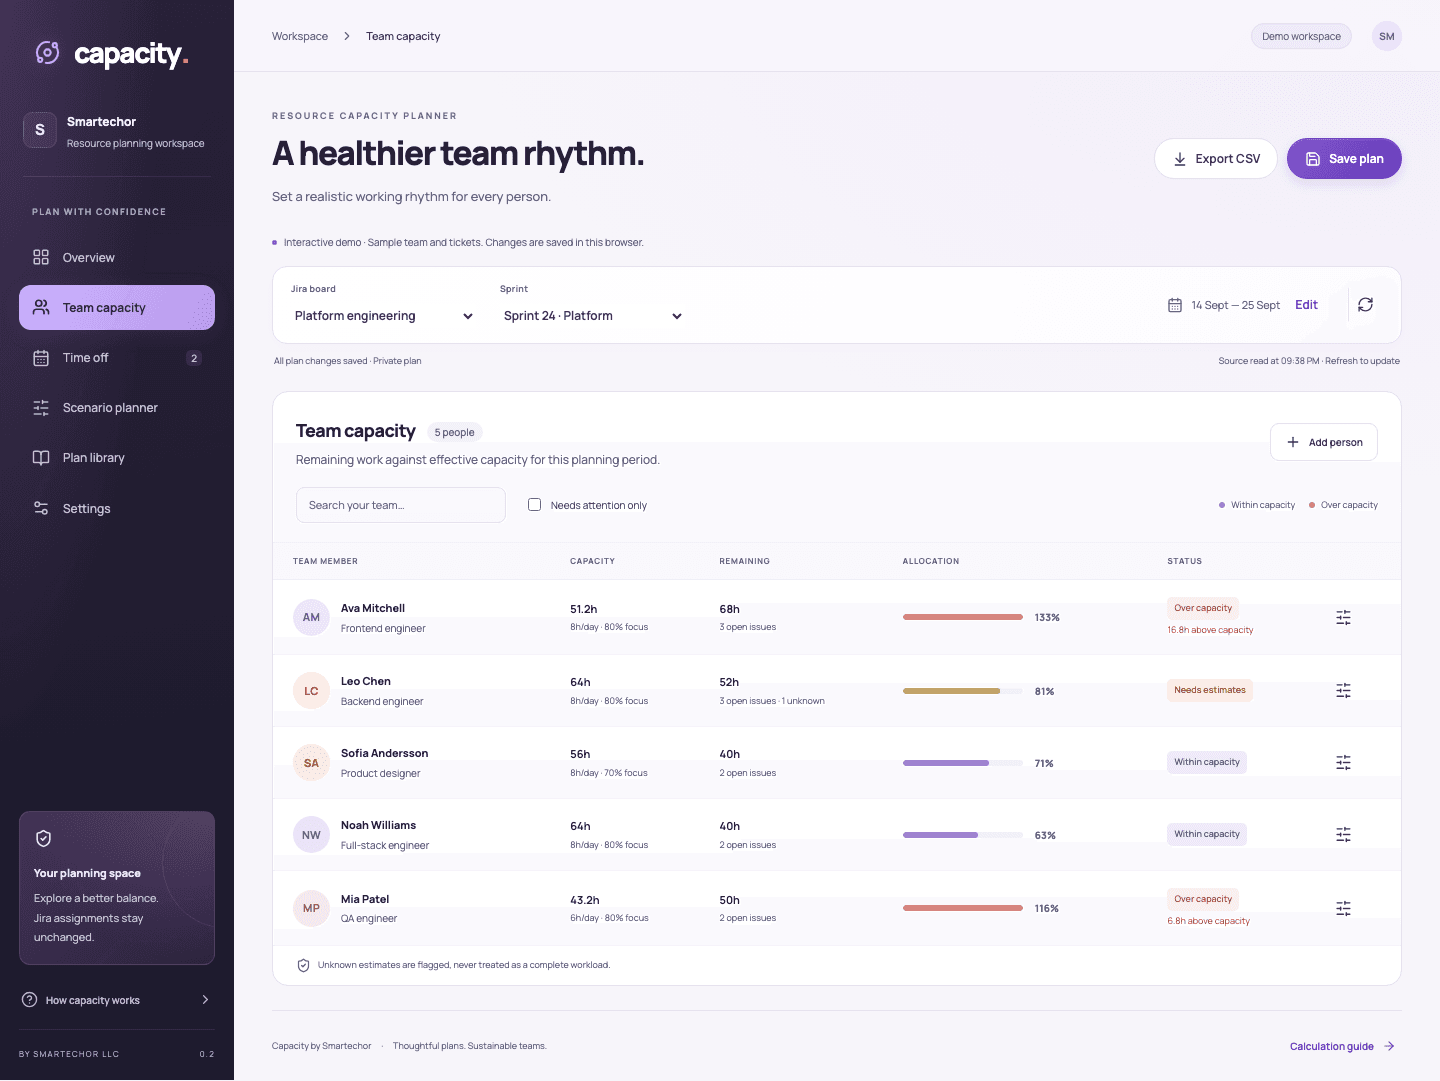Screen dimensions: 1440x1081
Task: Click the Needs estimates status badge
Action: (1210, 690)
